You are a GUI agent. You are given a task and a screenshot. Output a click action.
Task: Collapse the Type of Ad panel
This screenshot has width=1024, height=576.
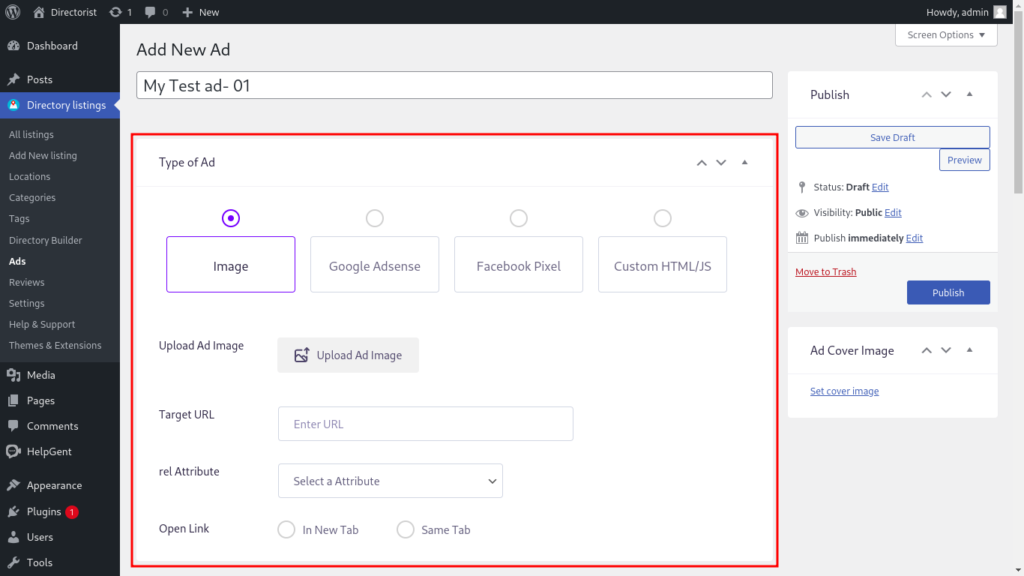(x=745, y=163)
